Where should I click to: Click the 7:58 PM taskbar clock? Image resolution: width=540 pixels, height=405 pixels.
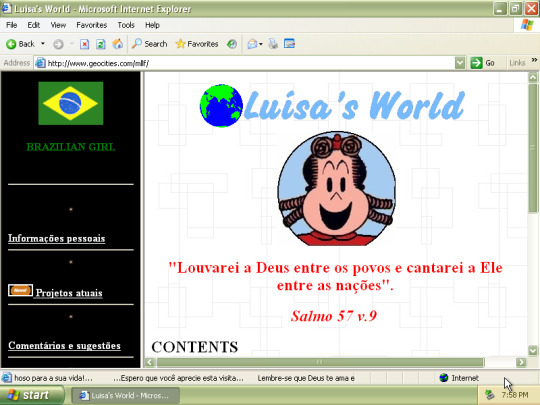coord(515,395)
